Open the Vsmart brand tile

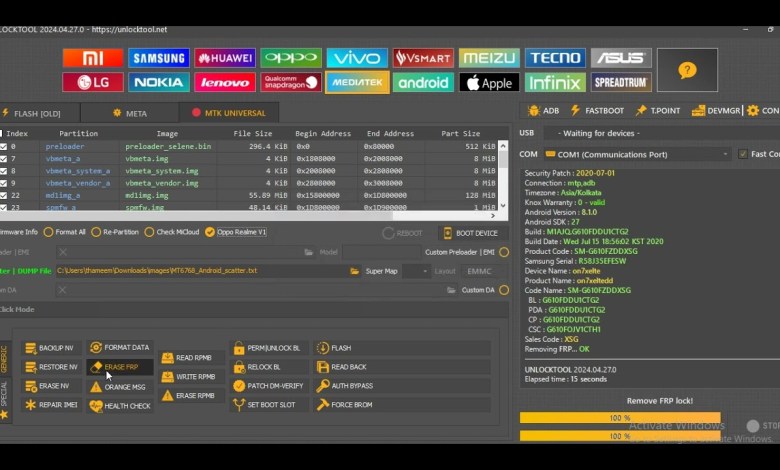click(423, 58)
